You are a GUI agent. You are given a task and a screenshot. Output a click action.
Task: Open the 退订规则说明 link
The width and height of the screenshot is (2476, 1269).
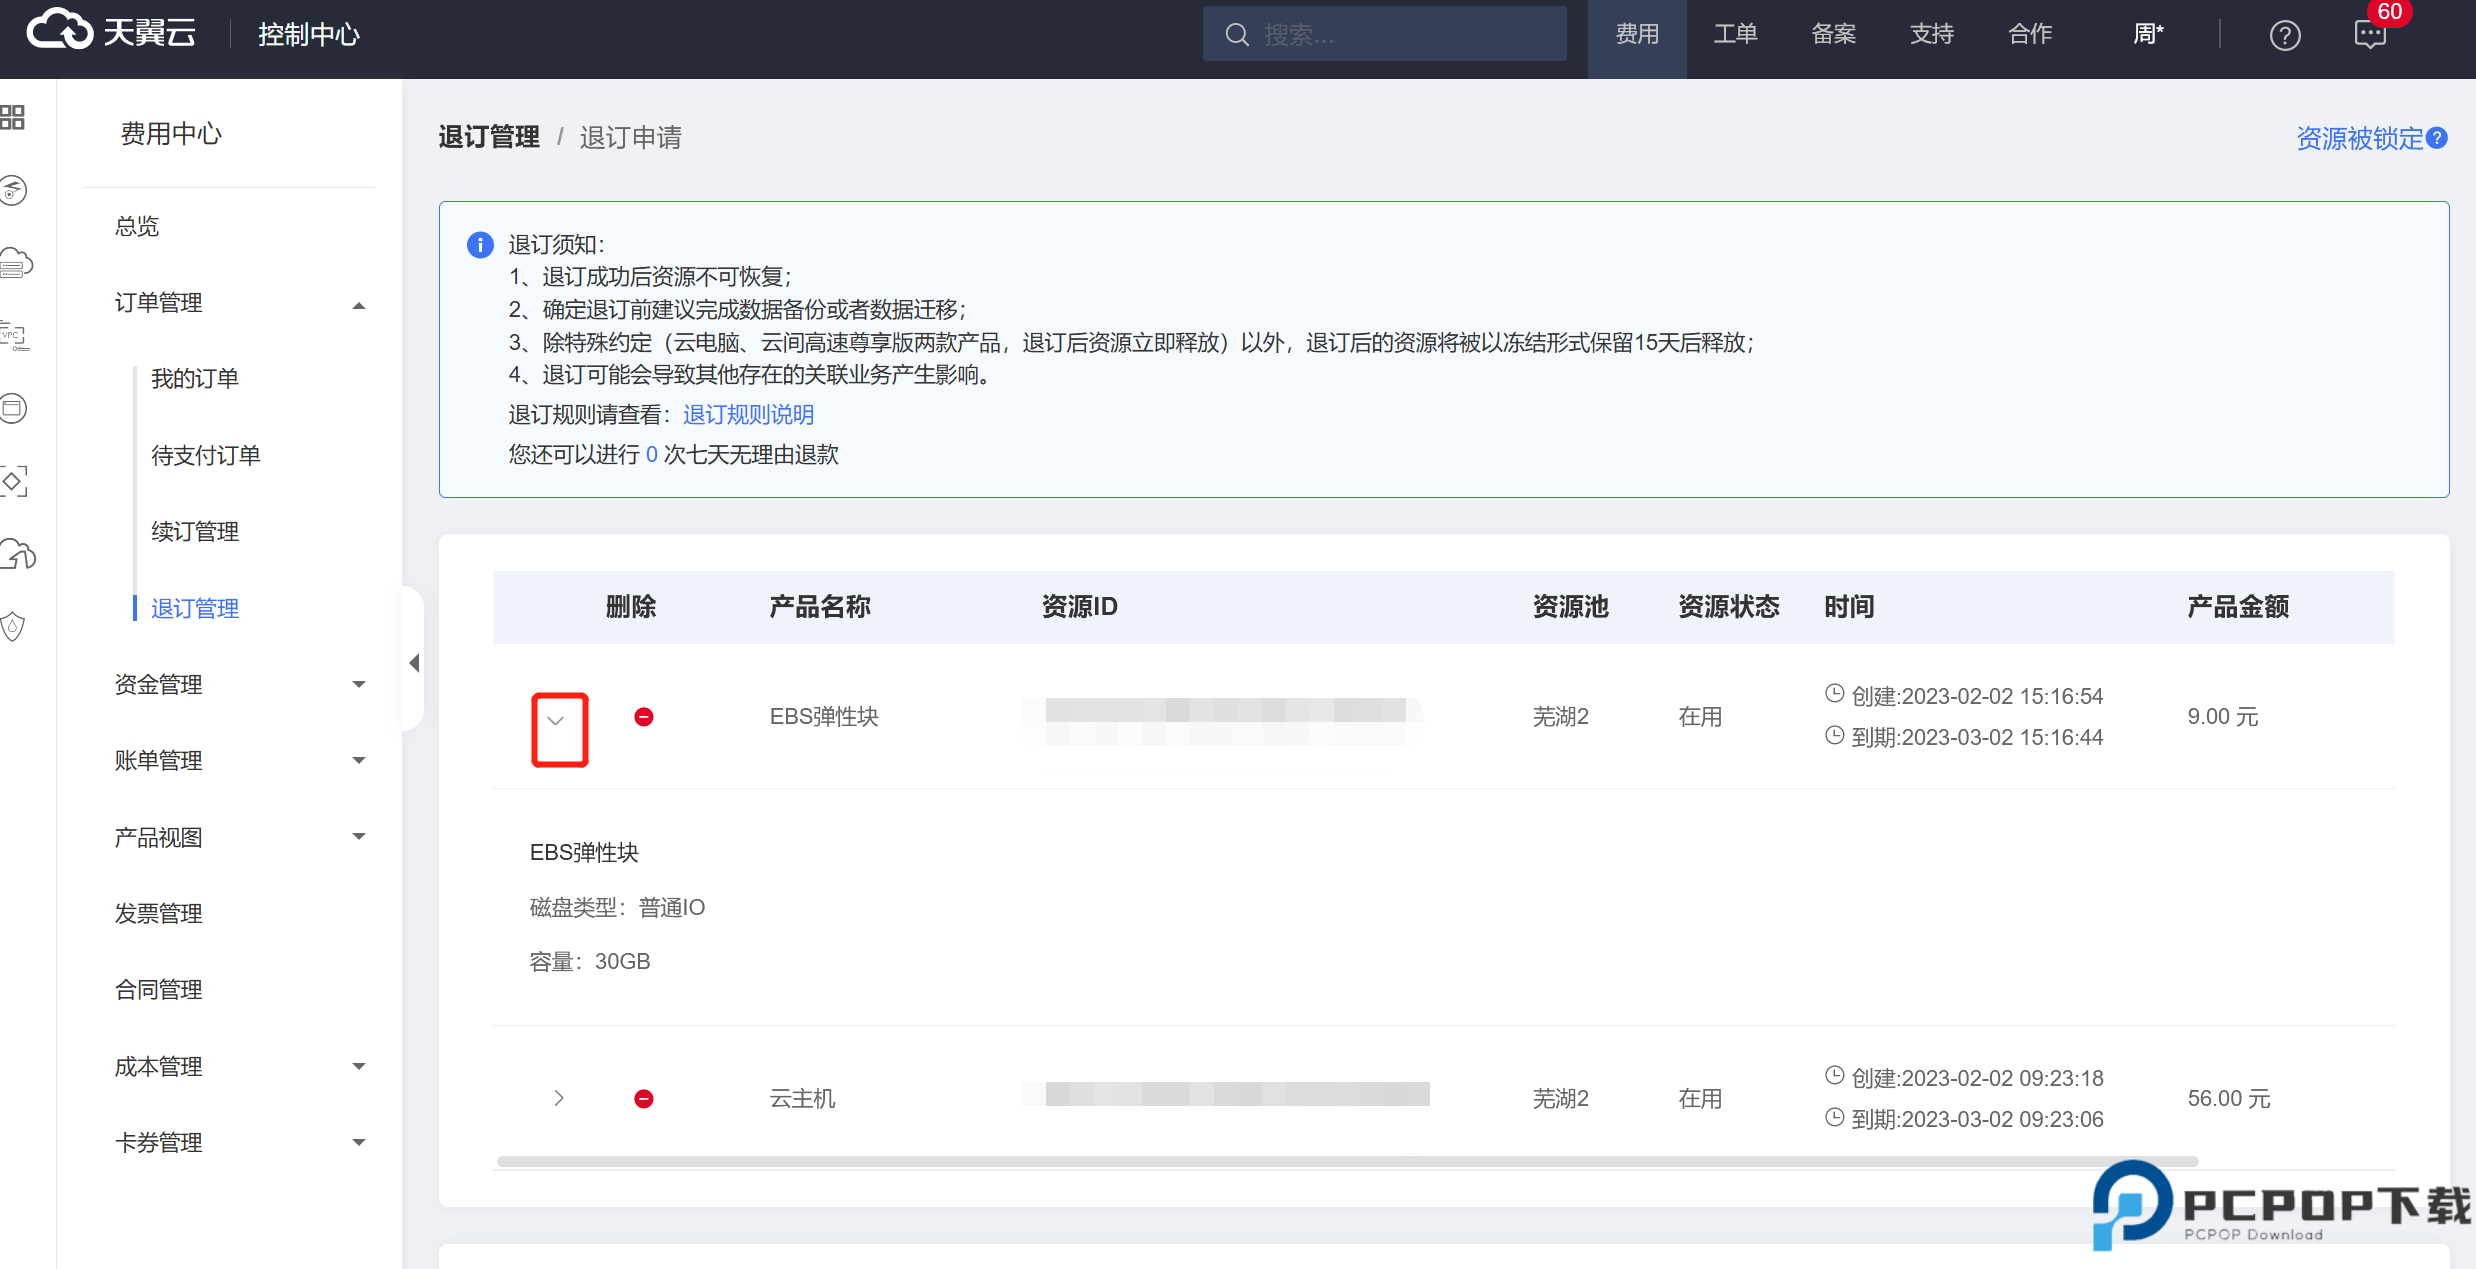pos(747,414)
